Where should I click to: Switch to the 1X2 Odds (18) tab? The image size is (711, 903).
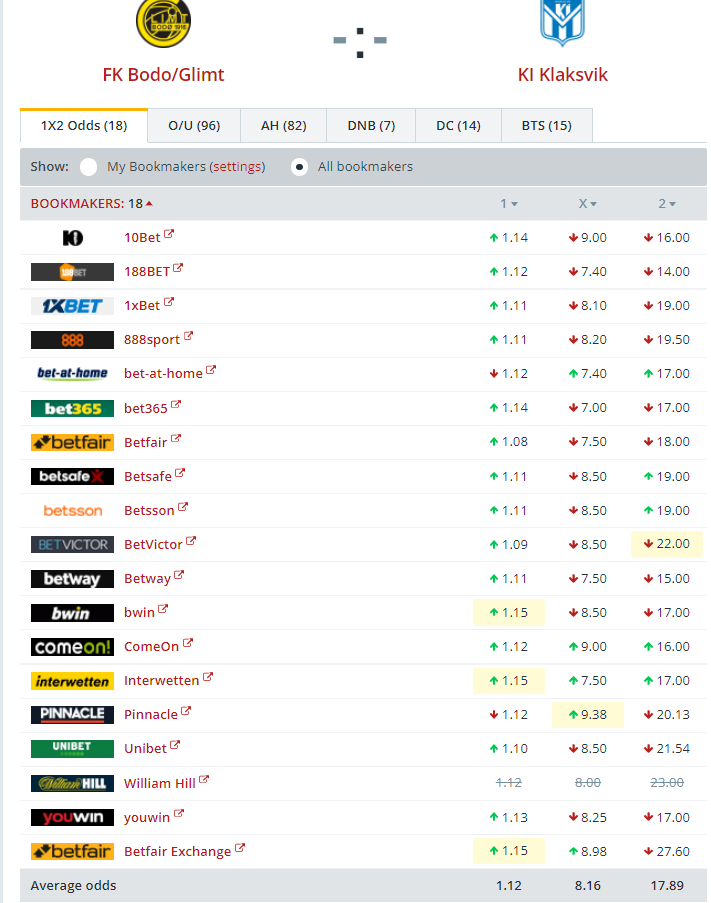tap(84, 126)
